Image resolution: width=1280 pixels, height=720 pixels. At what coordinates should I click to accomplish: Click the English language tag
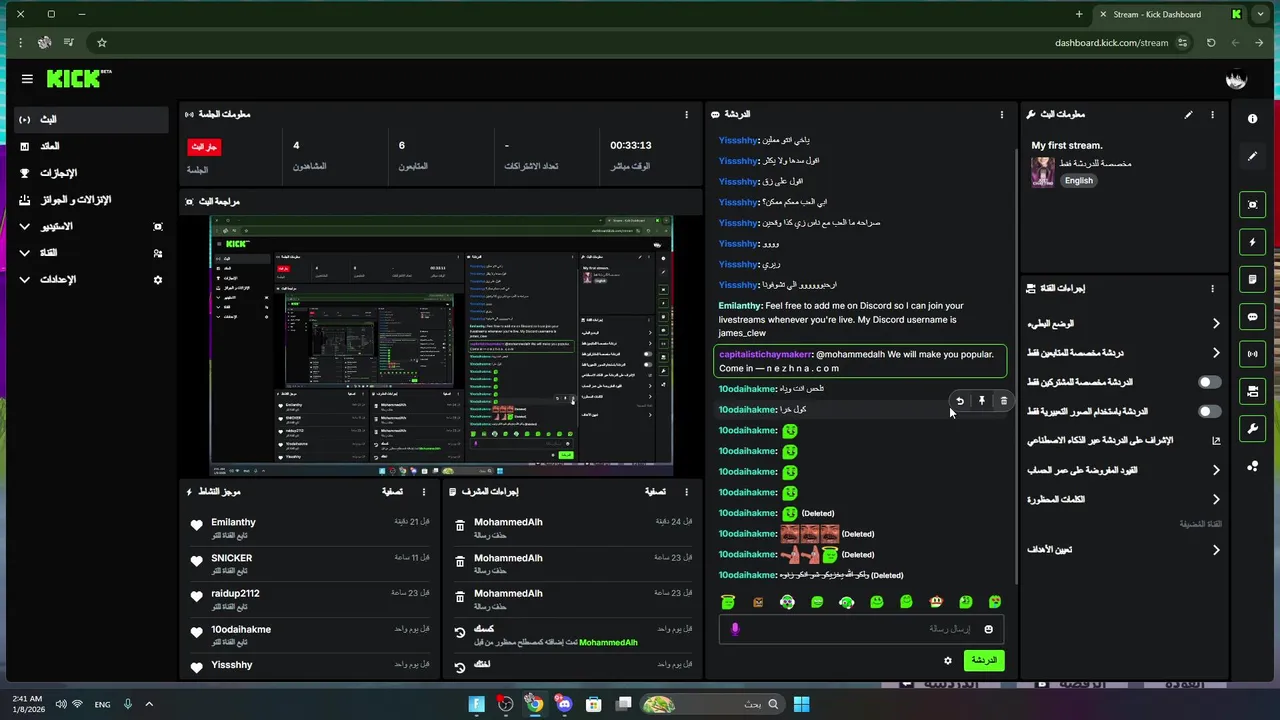click(1078, 181)
